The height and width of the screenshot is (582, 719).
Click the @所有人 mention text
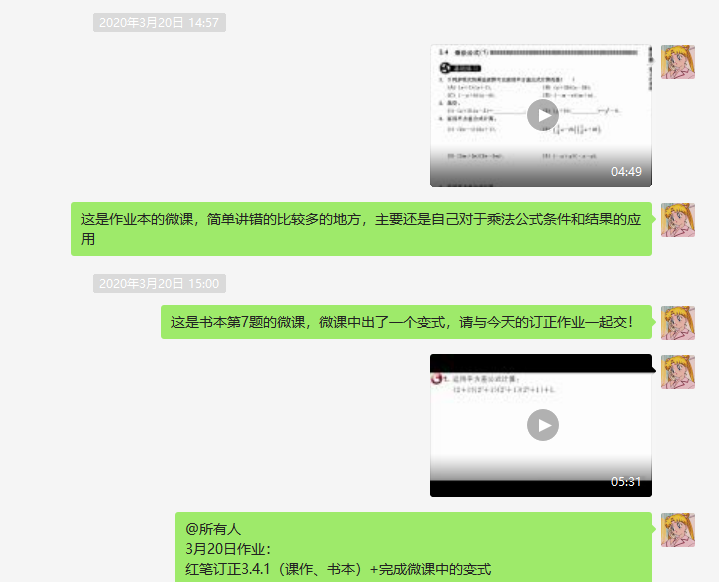point(213,529)
